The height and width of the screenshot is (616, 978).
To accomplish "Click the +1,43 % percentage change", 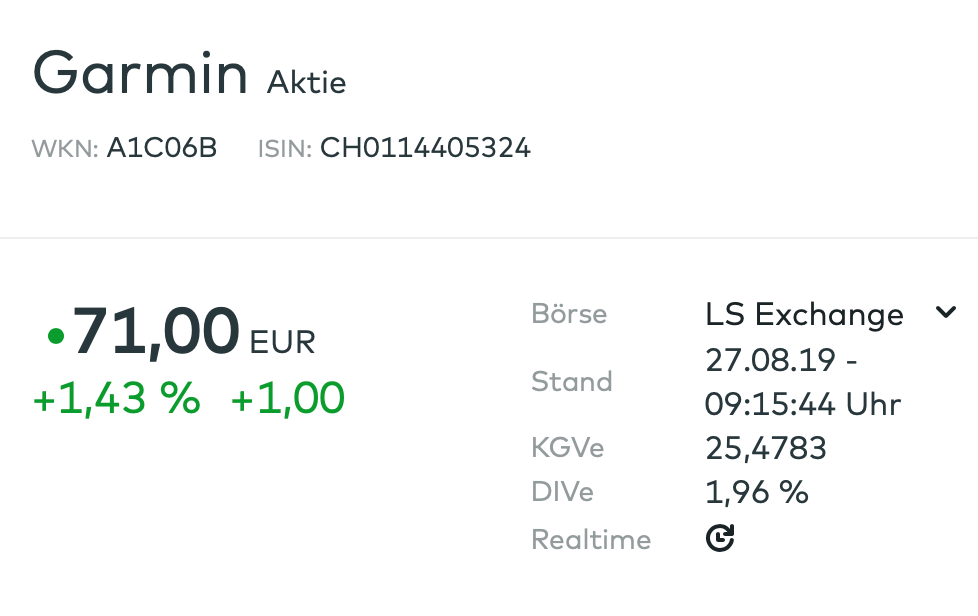I will pyautogui.click(x=117, y=398).
